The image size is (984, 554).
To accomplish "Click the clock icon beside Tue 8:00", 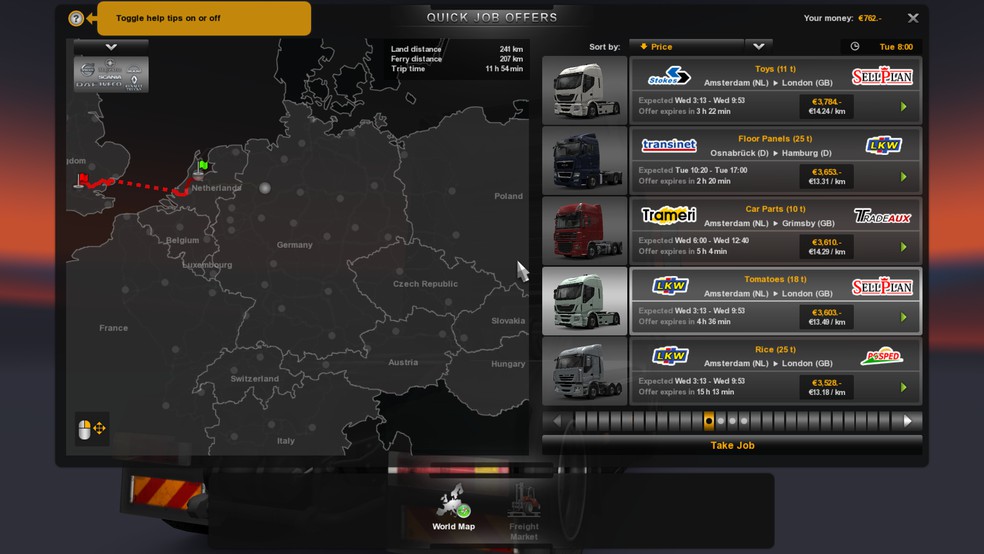I will (855, 46).
